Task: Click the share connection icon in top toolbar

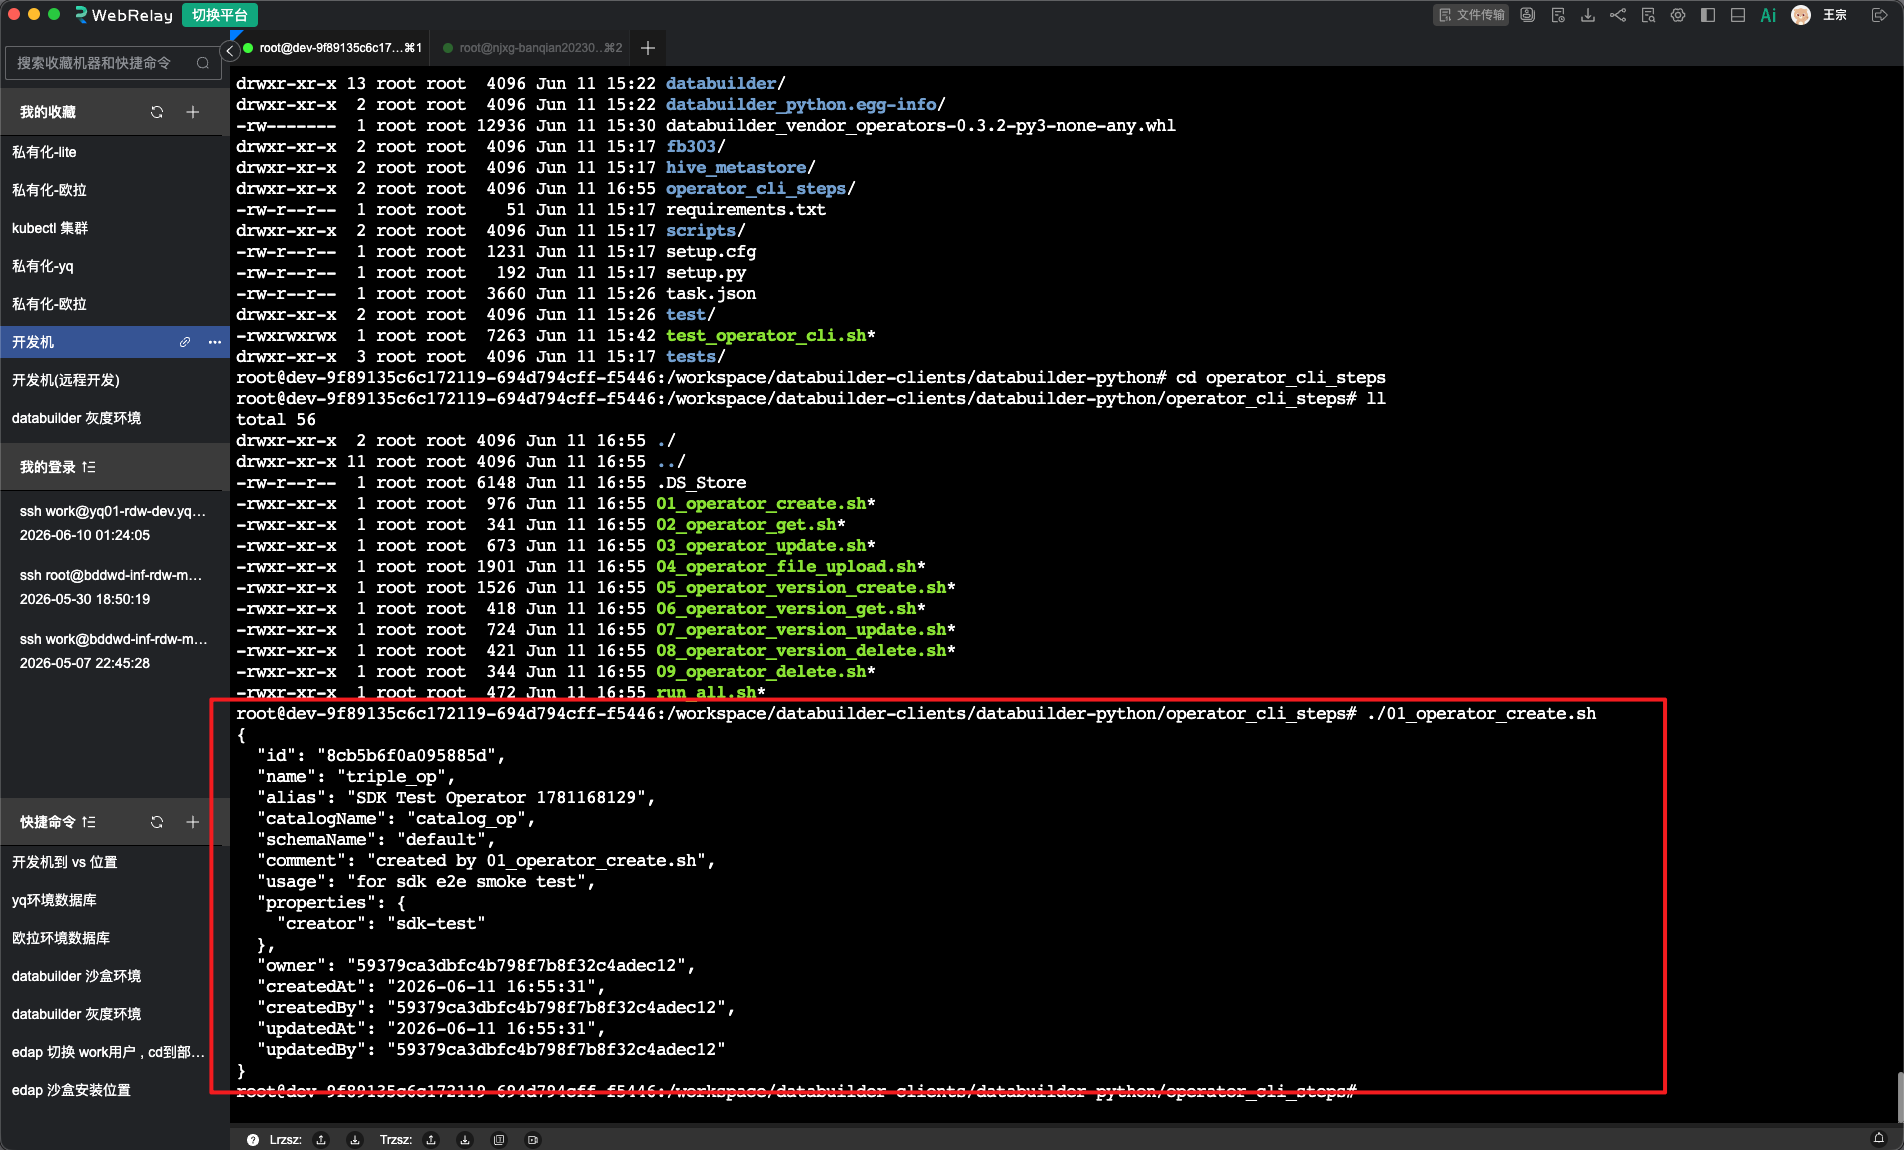Action: (1618, 15)
